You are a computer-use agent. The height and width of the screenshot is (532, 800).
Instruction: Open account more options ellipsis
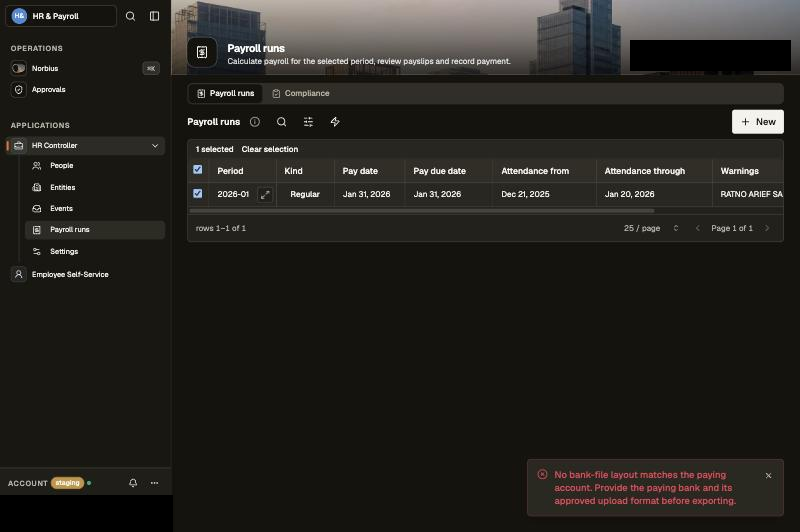pyautogui.click(x=155, y=483)
